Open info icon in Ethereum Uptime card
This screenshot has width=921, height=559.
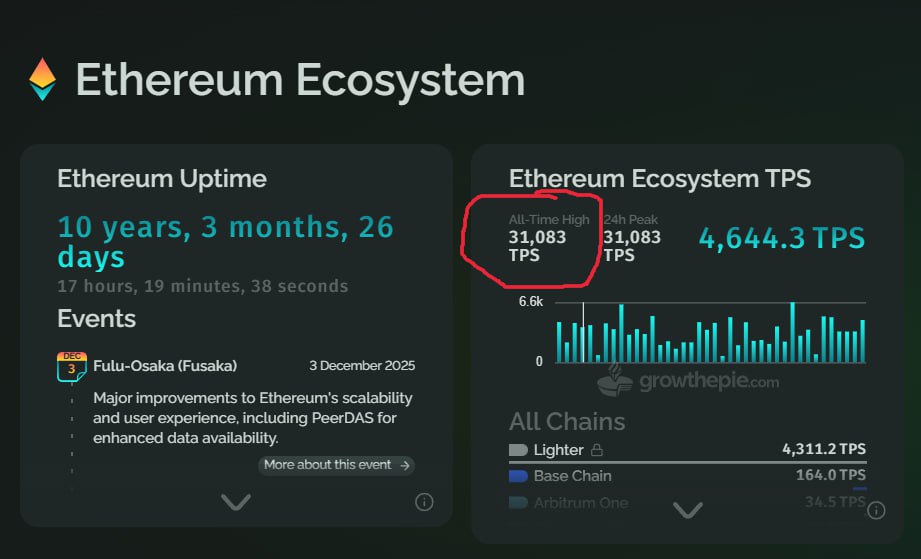click(x=424, y=502)
